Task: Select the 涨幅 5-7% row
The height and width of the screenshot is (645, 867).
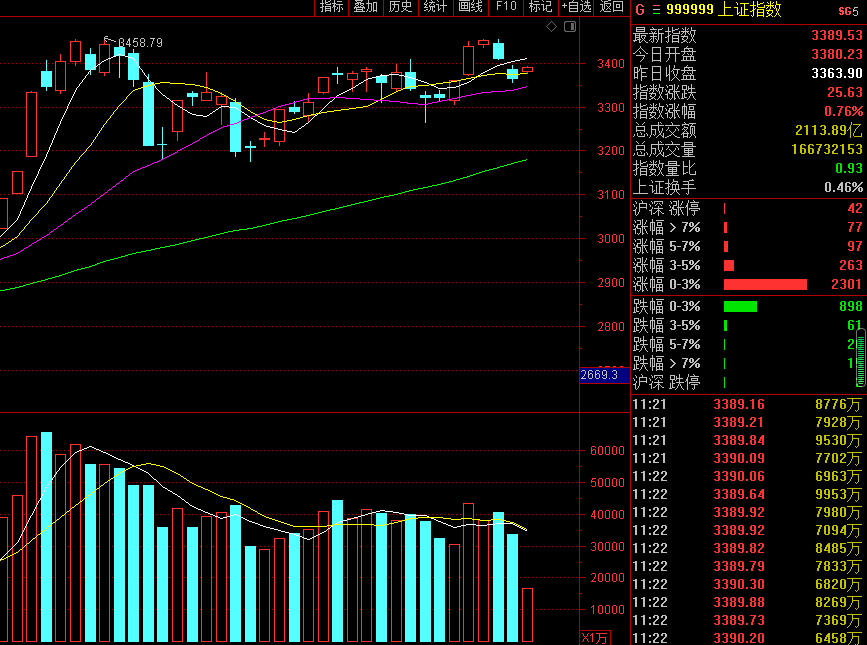Action: tap(748, 247)
